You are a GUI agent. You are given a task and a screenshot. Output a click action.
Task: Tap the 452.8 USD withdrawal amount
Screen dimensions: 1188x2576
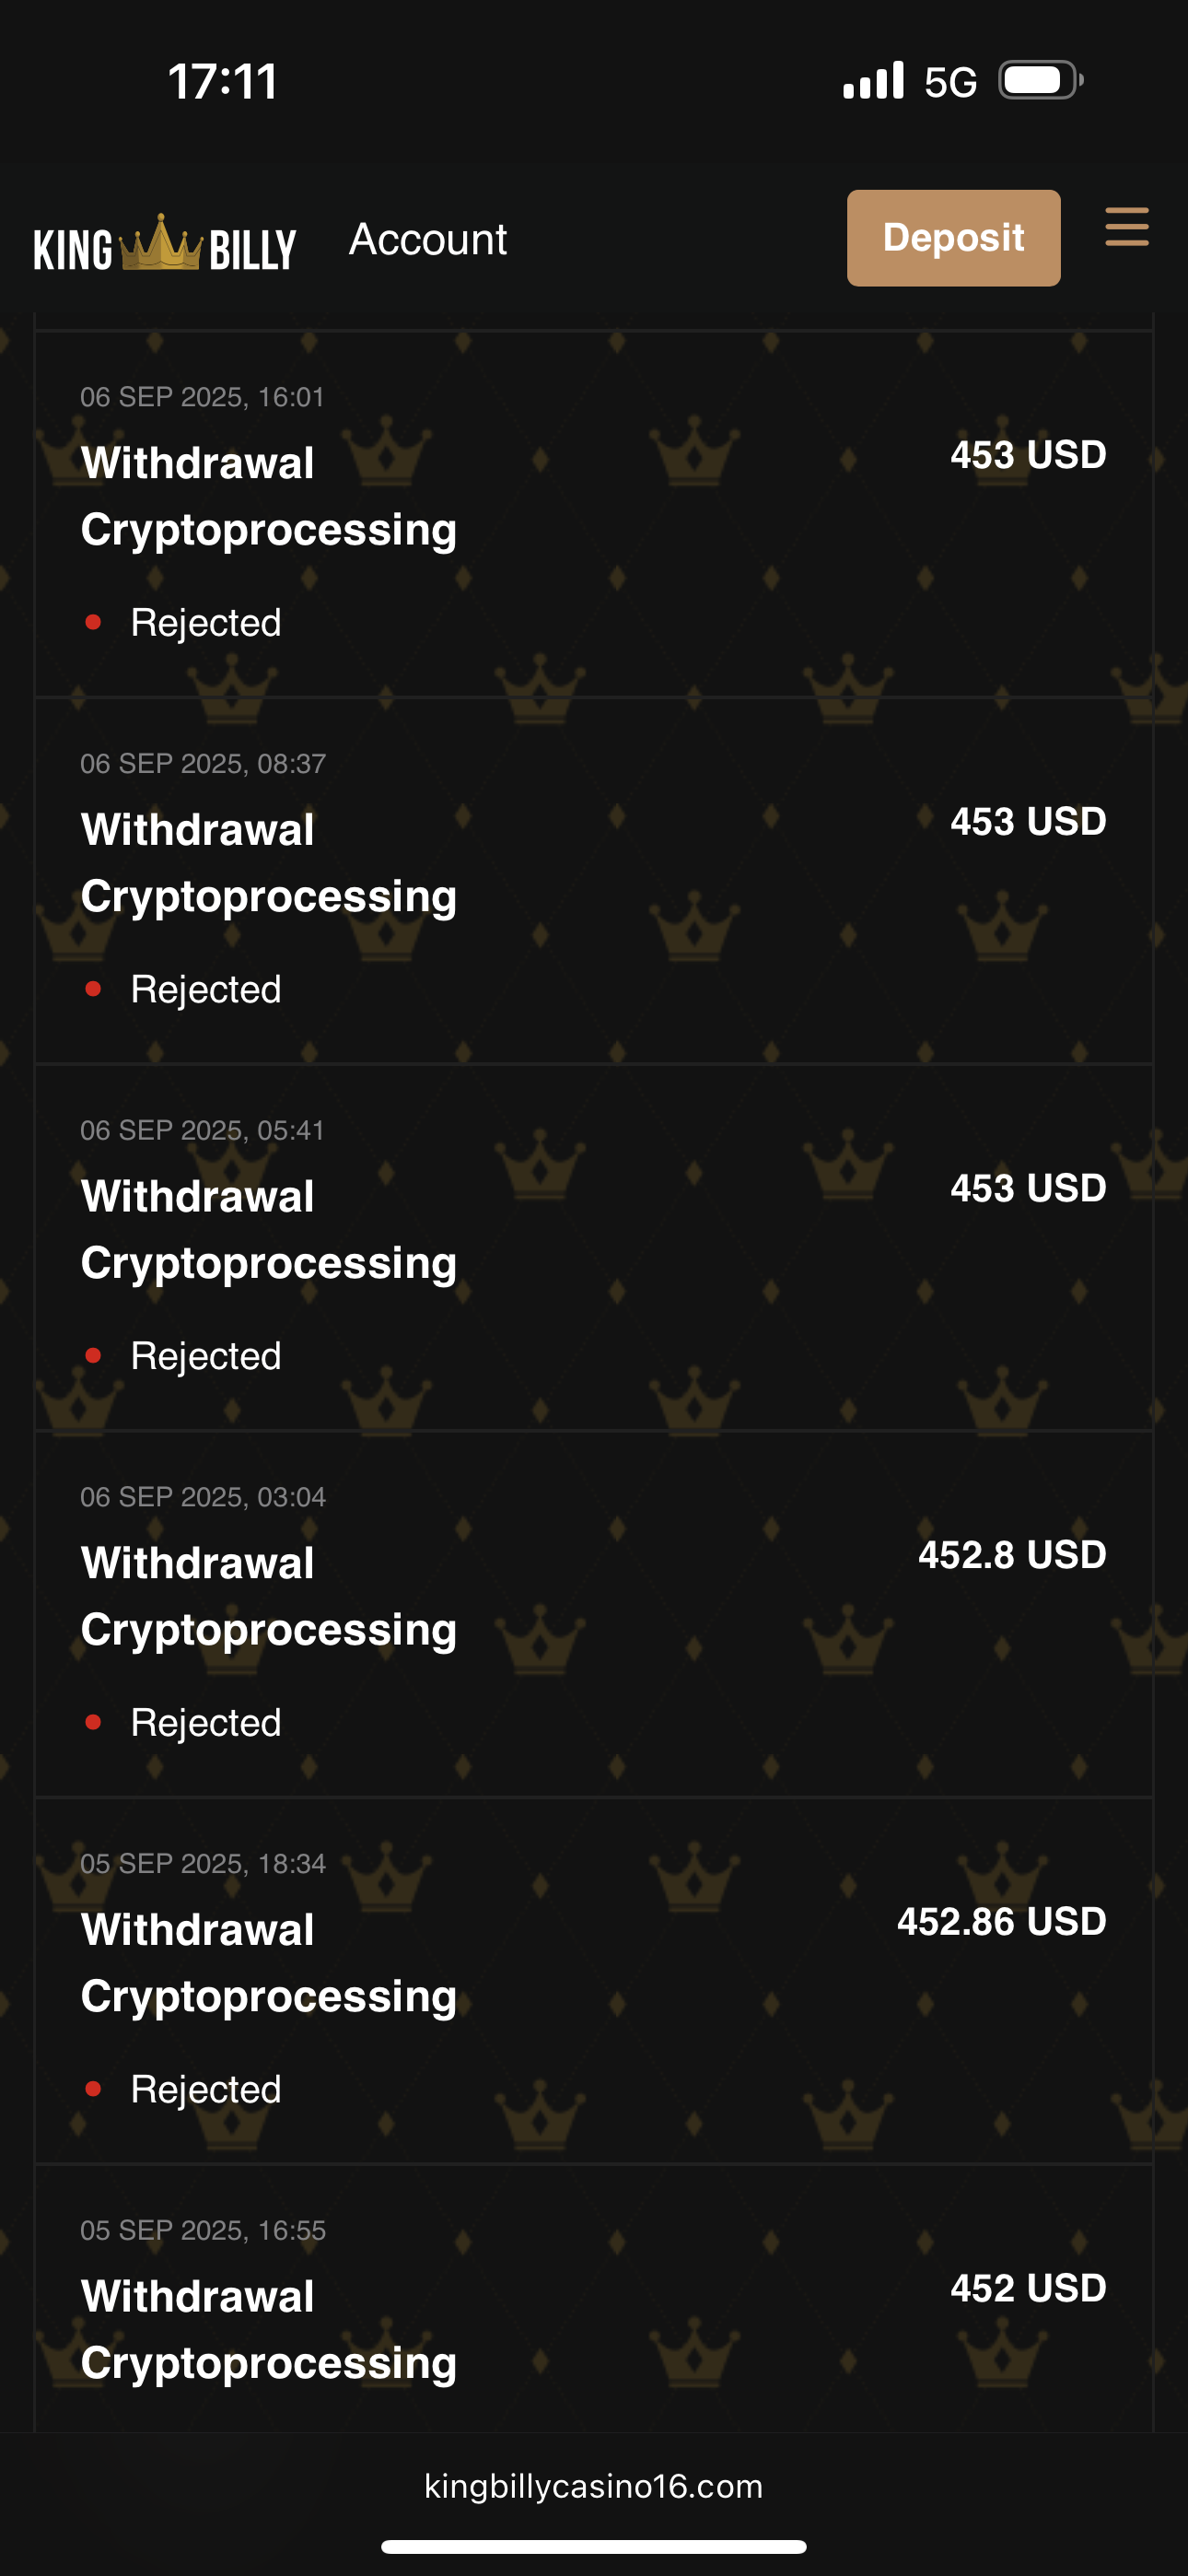point(1011,1555)
